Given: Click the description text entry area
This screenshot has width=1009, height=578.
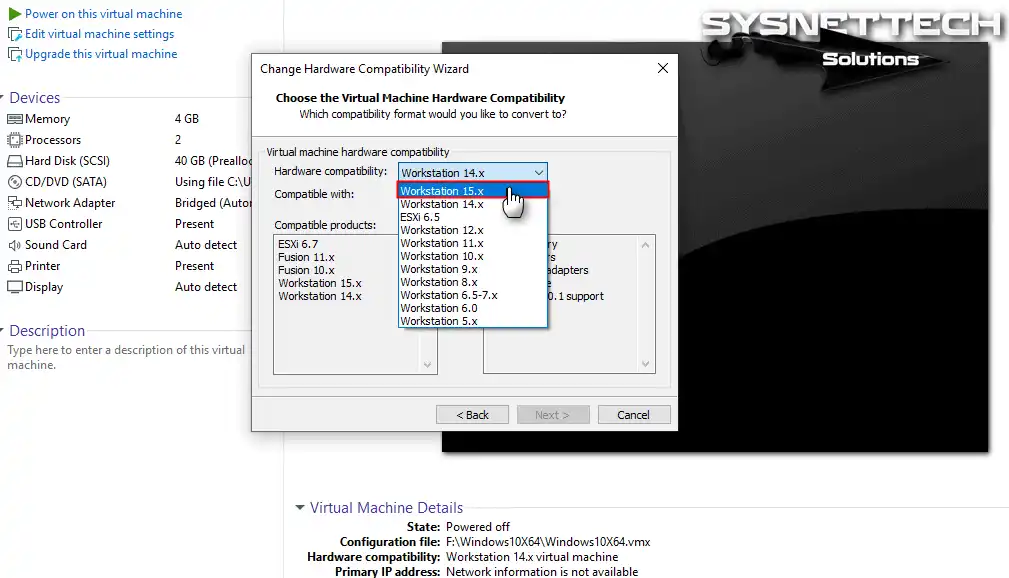Looking at the screenshot, I should [126, 357].
